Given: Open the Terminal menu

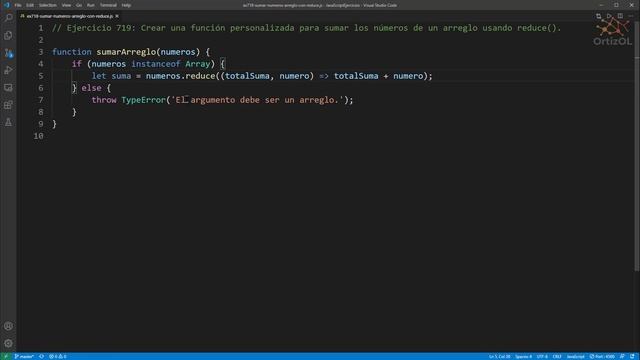Looking at the screenshot, I should (x=108, y=5).
